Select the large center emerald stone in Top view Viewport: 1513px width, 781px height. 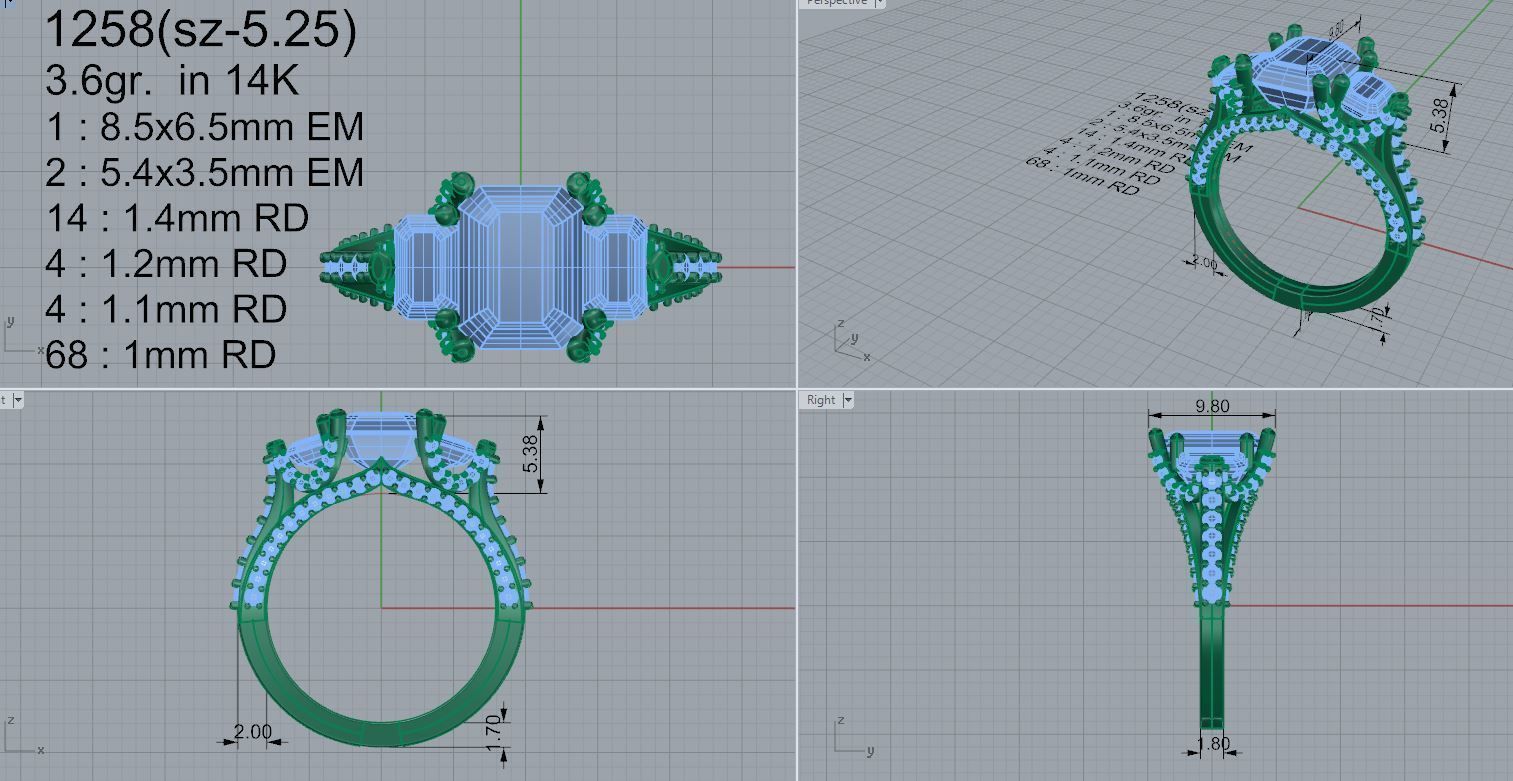click(521, 266)
